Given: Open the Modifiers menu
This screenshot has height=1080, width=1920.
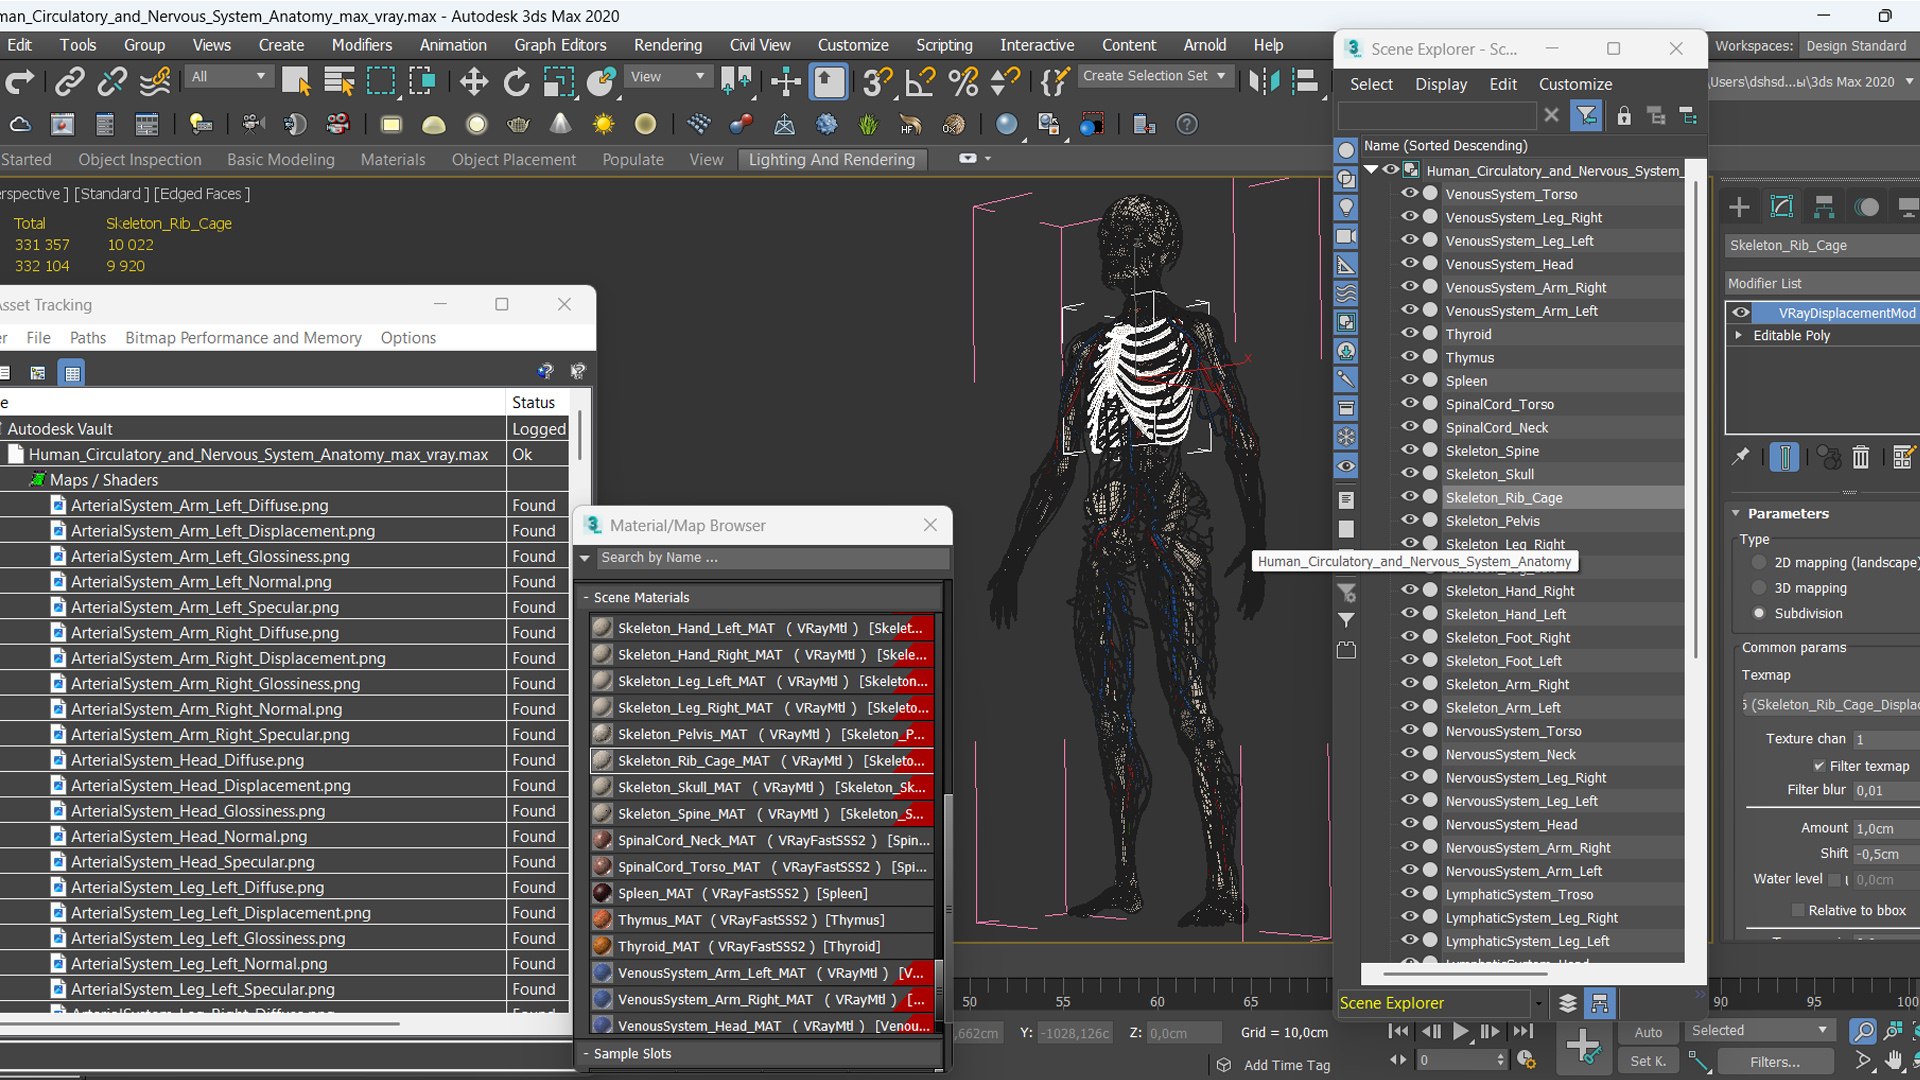Looking at the screenshot, I should pyautogui.click(x=362, y=45).
